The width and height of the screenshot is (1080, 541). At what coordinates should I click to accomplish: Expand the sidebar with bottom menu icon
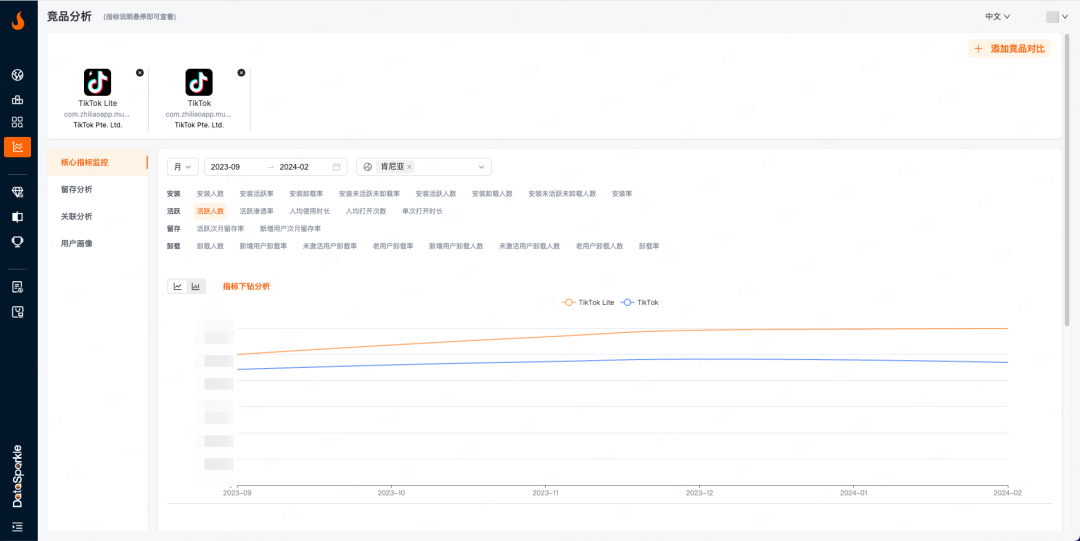(x=17, y=527)
